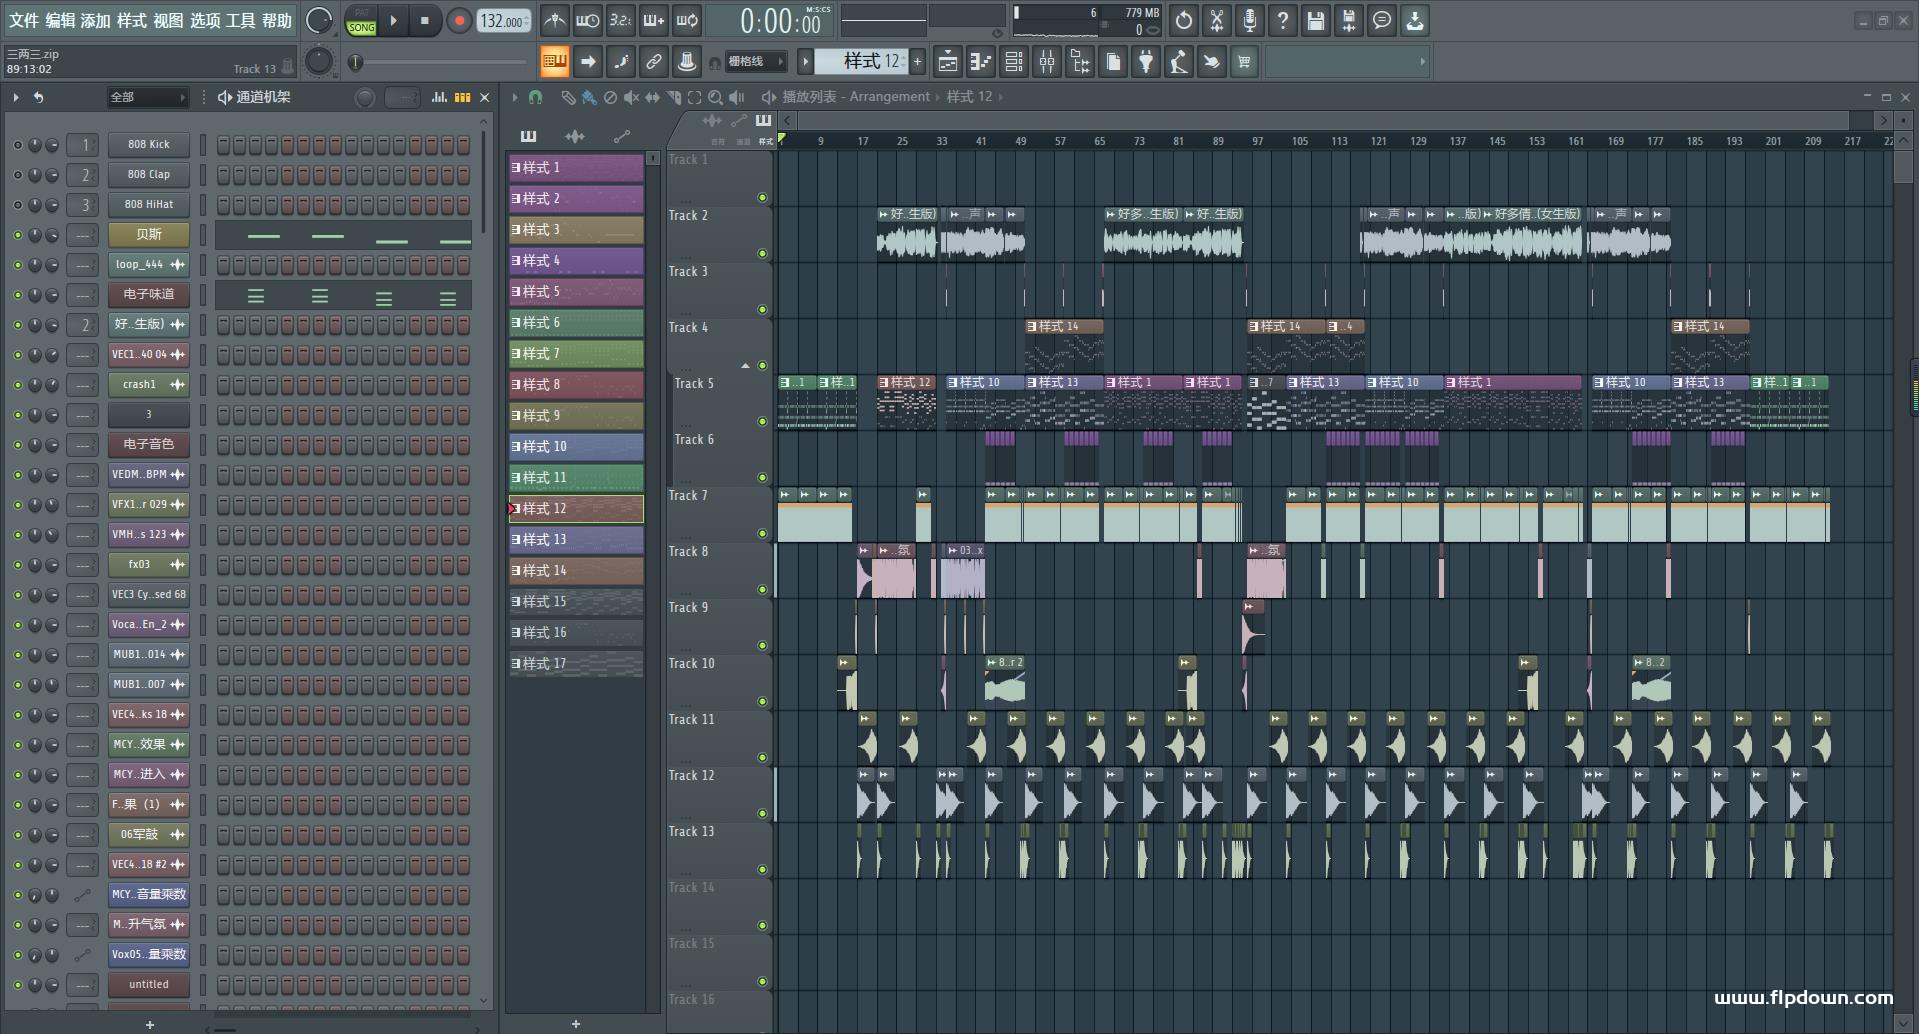Open the 样式 12 pattern name dropdown
Screen dimensions: 1919x1034
tap(861, 62)
